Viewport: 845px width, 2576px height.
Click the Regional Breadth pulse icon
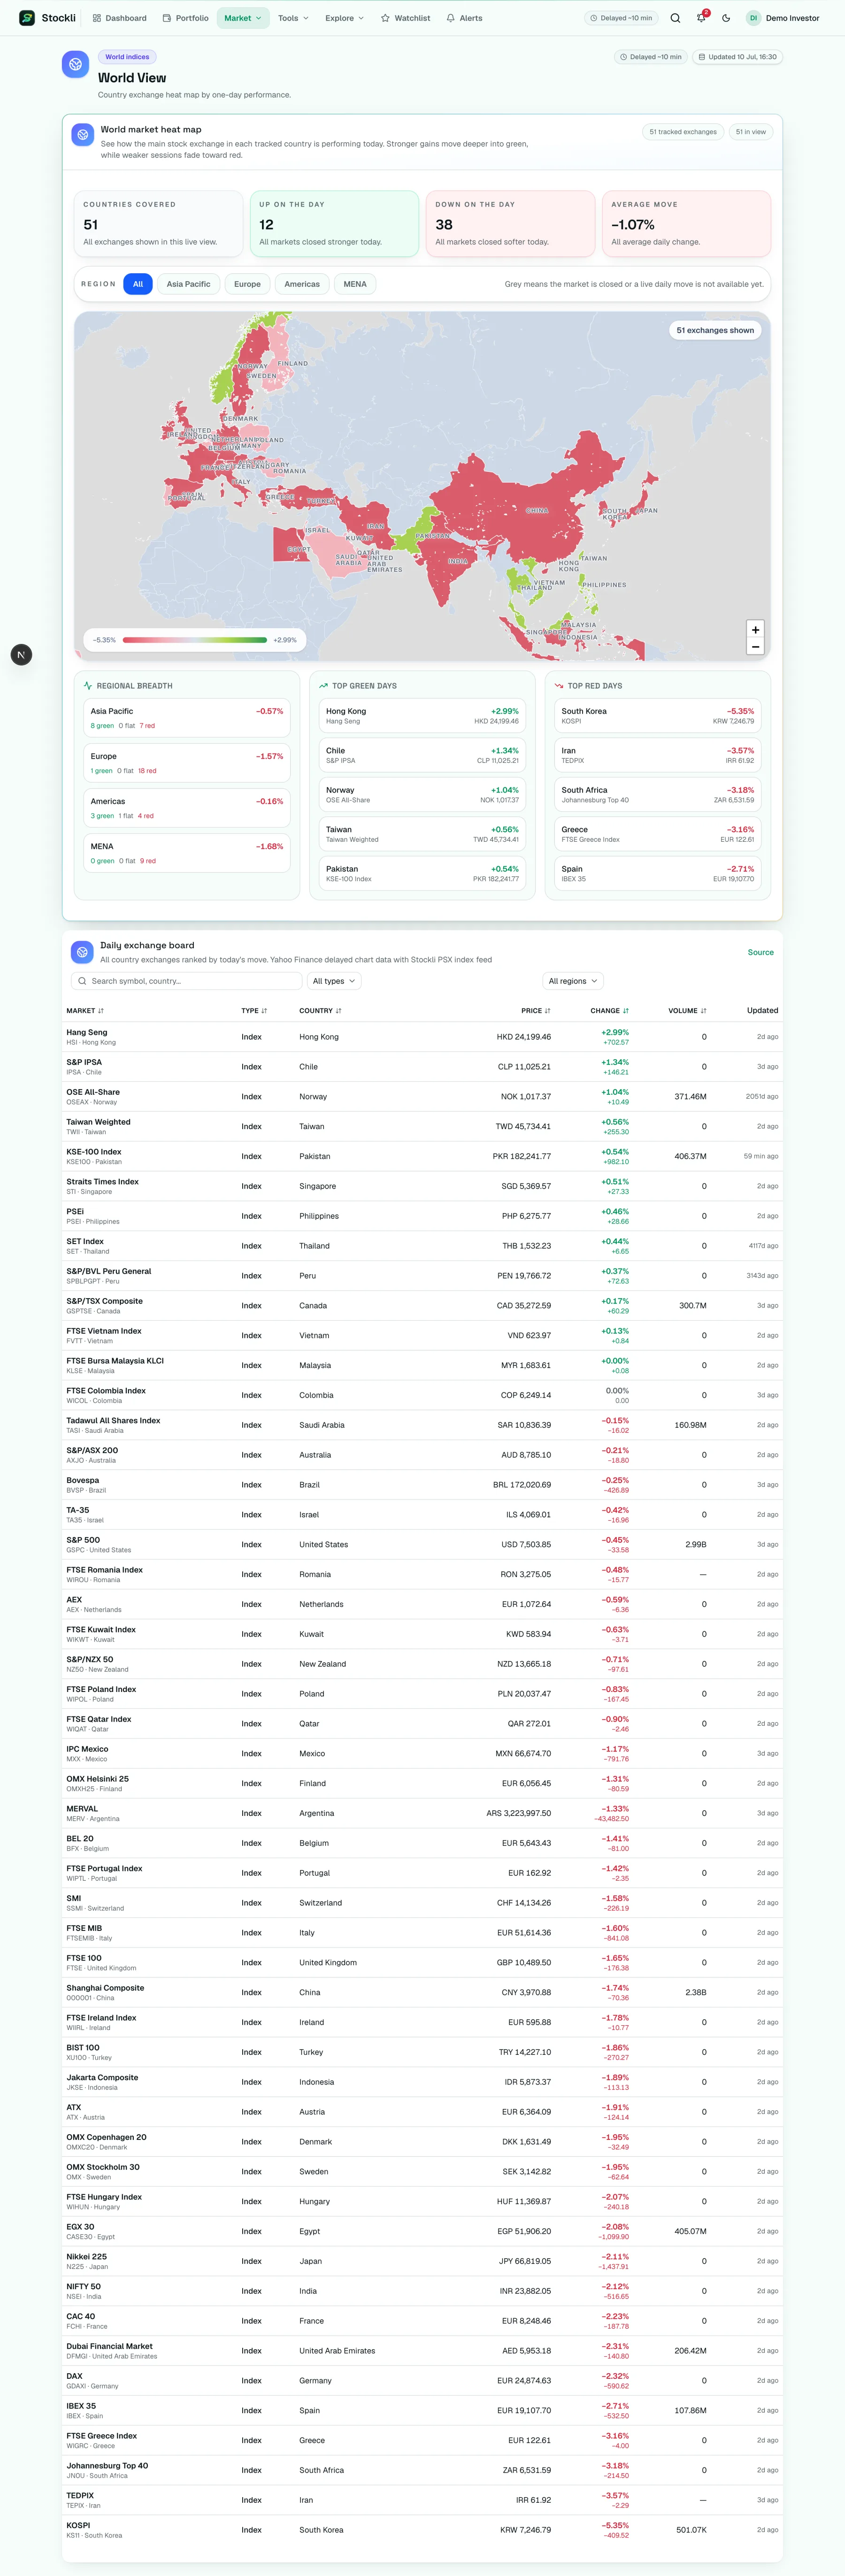88,686
